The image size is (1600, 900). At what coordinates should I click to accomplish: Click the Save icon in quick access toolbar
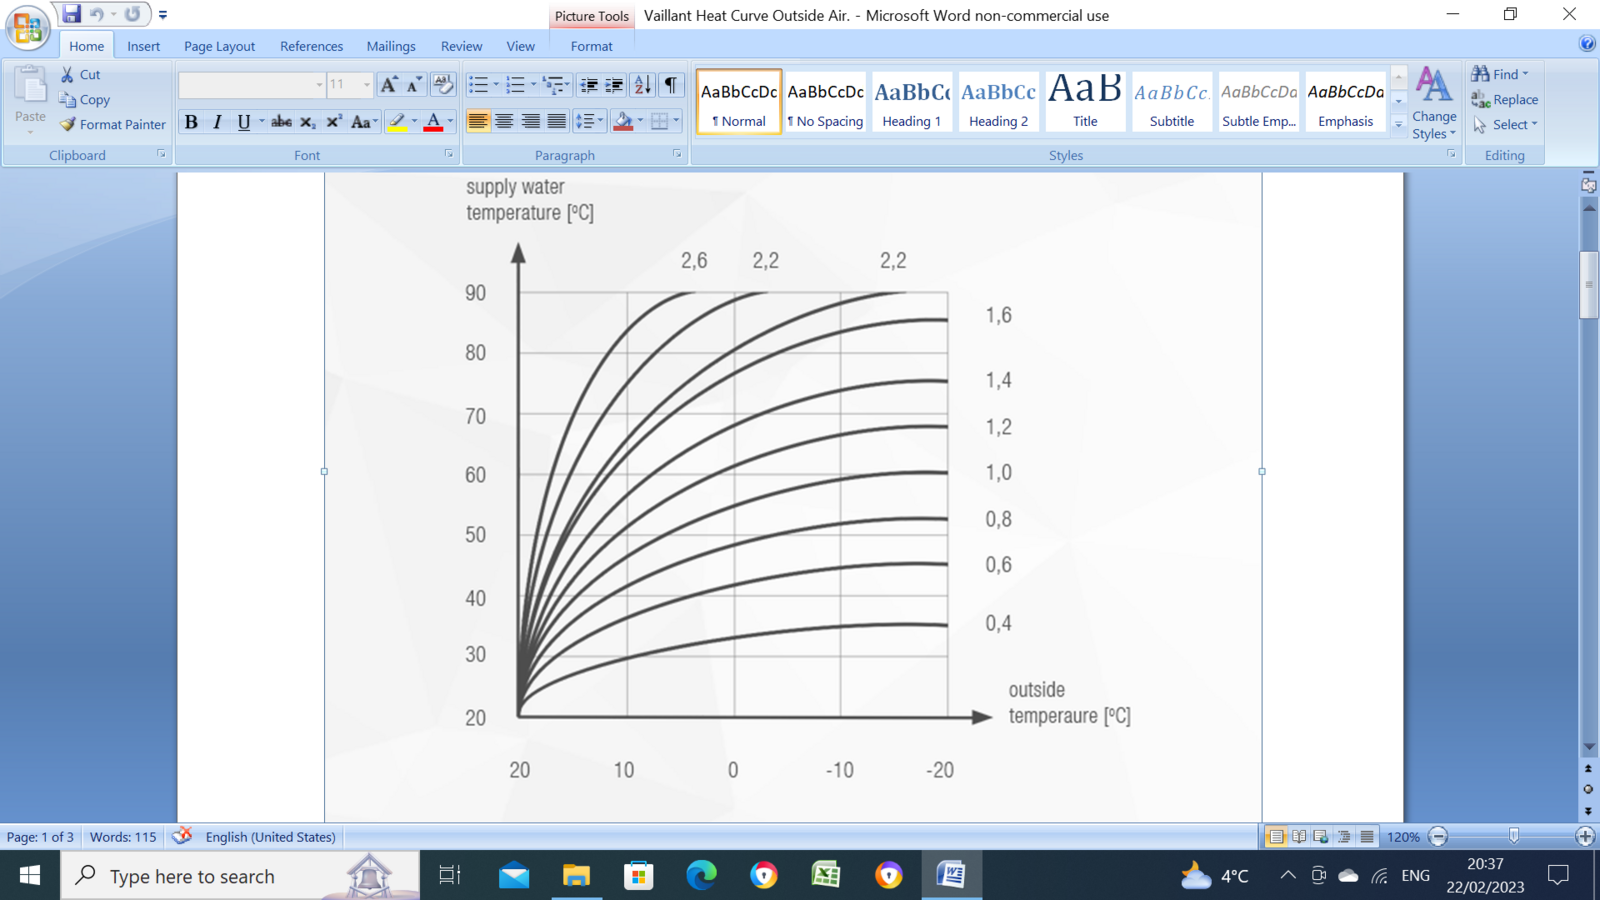pos(71,14)
